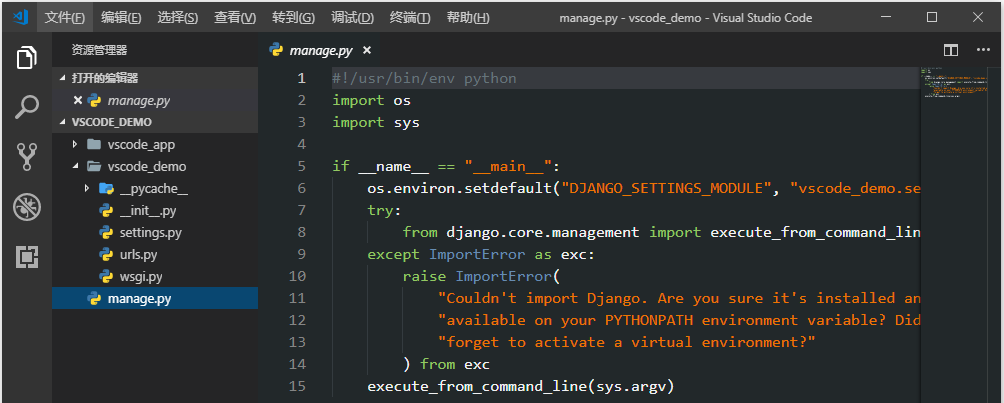Close the manage.py editor tab
This screenshot has height=403, width=1004.
366,50
